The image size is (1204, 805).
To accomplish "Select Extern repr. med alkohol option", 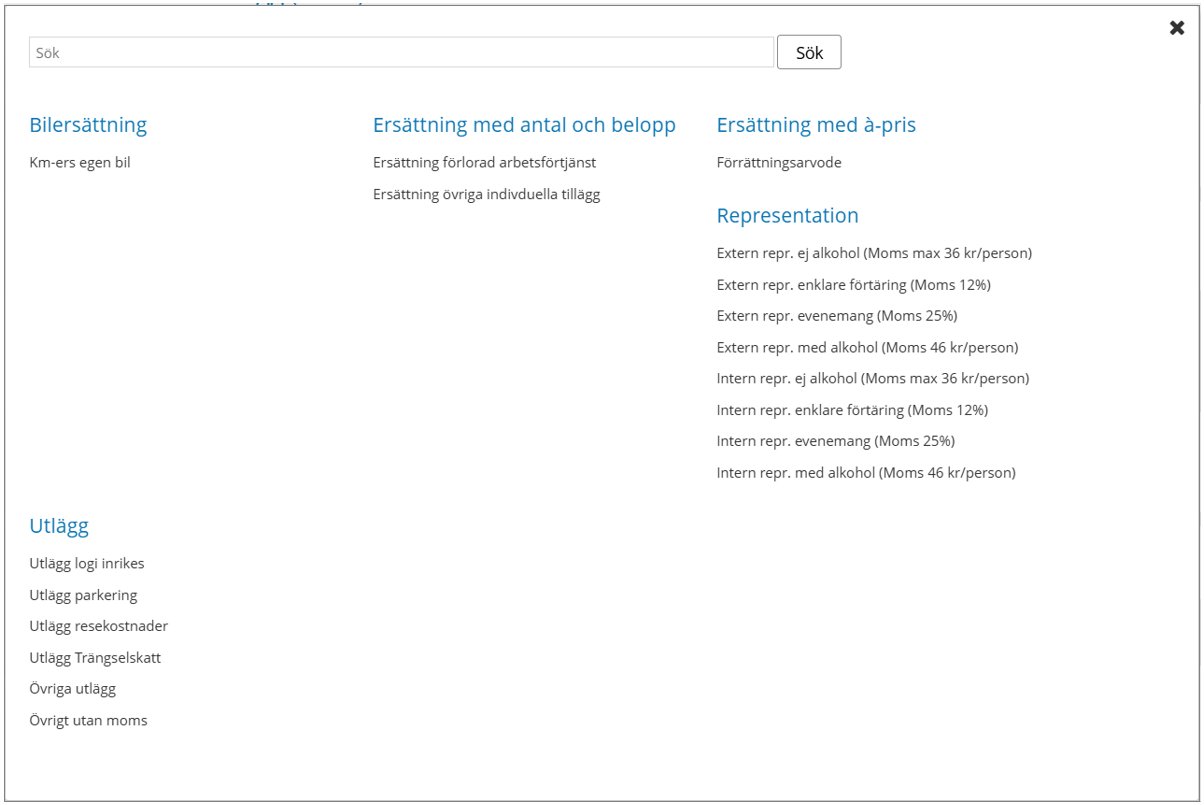I will 867,348.
